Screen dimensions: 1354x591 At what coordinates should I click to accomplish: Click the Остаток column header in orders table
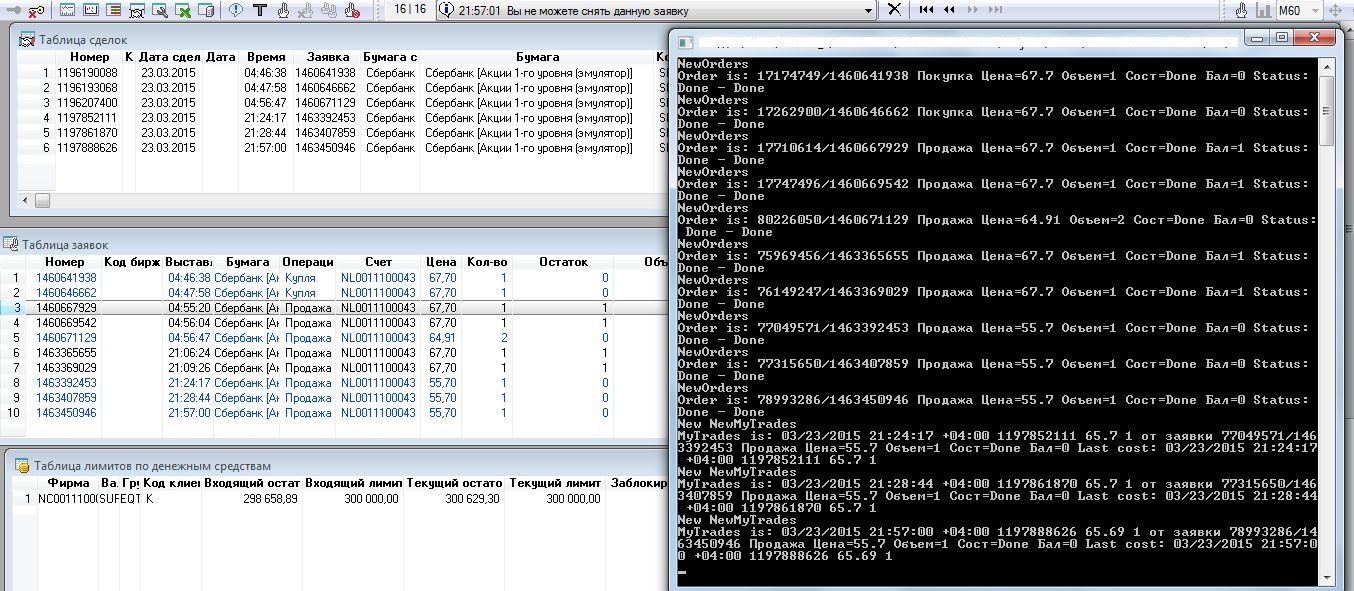563,262
